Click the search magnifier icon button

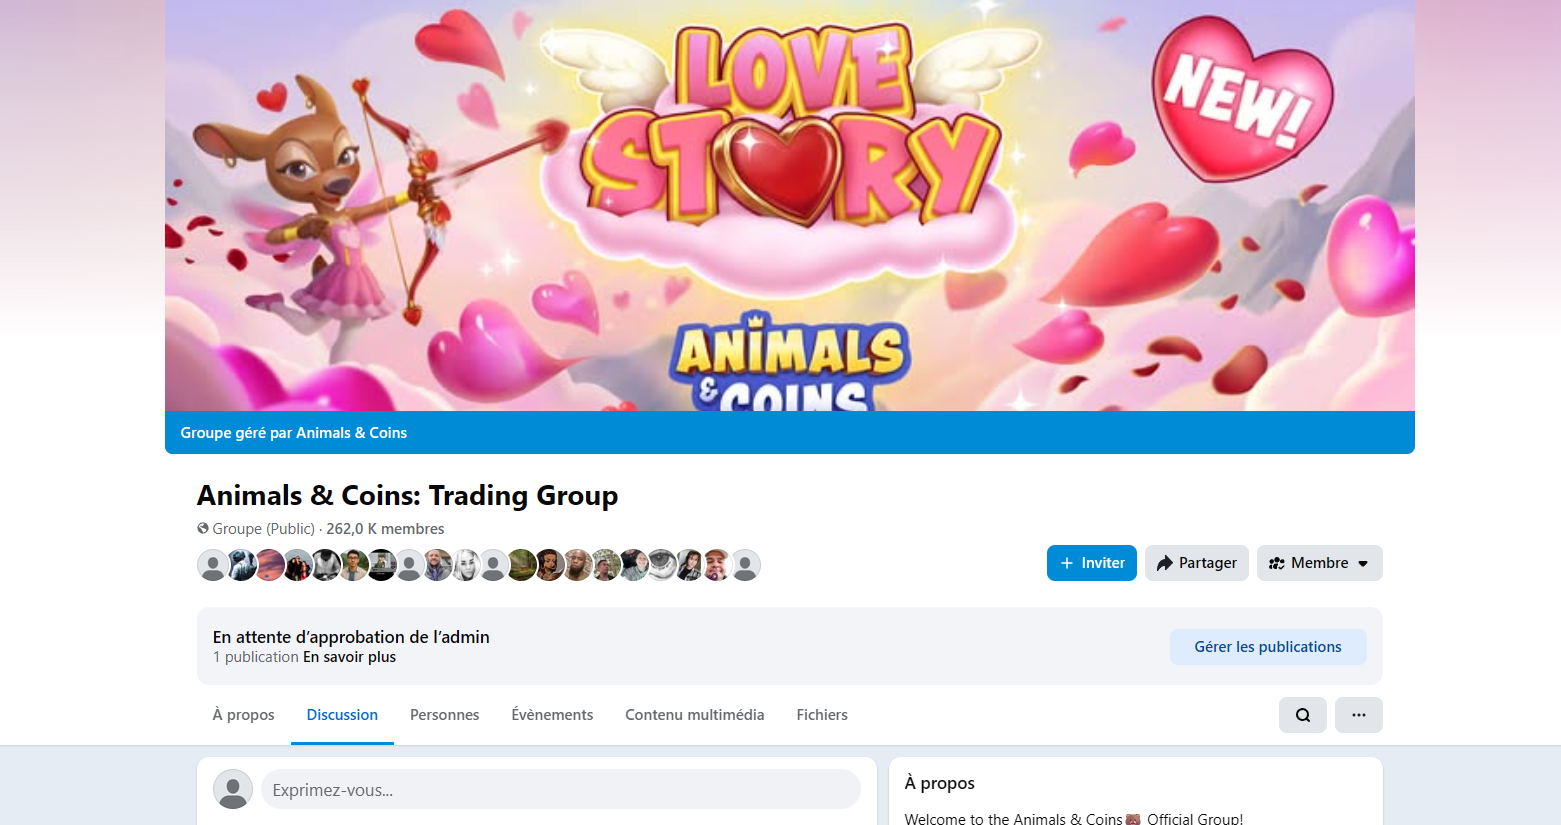pos(1302,715)
